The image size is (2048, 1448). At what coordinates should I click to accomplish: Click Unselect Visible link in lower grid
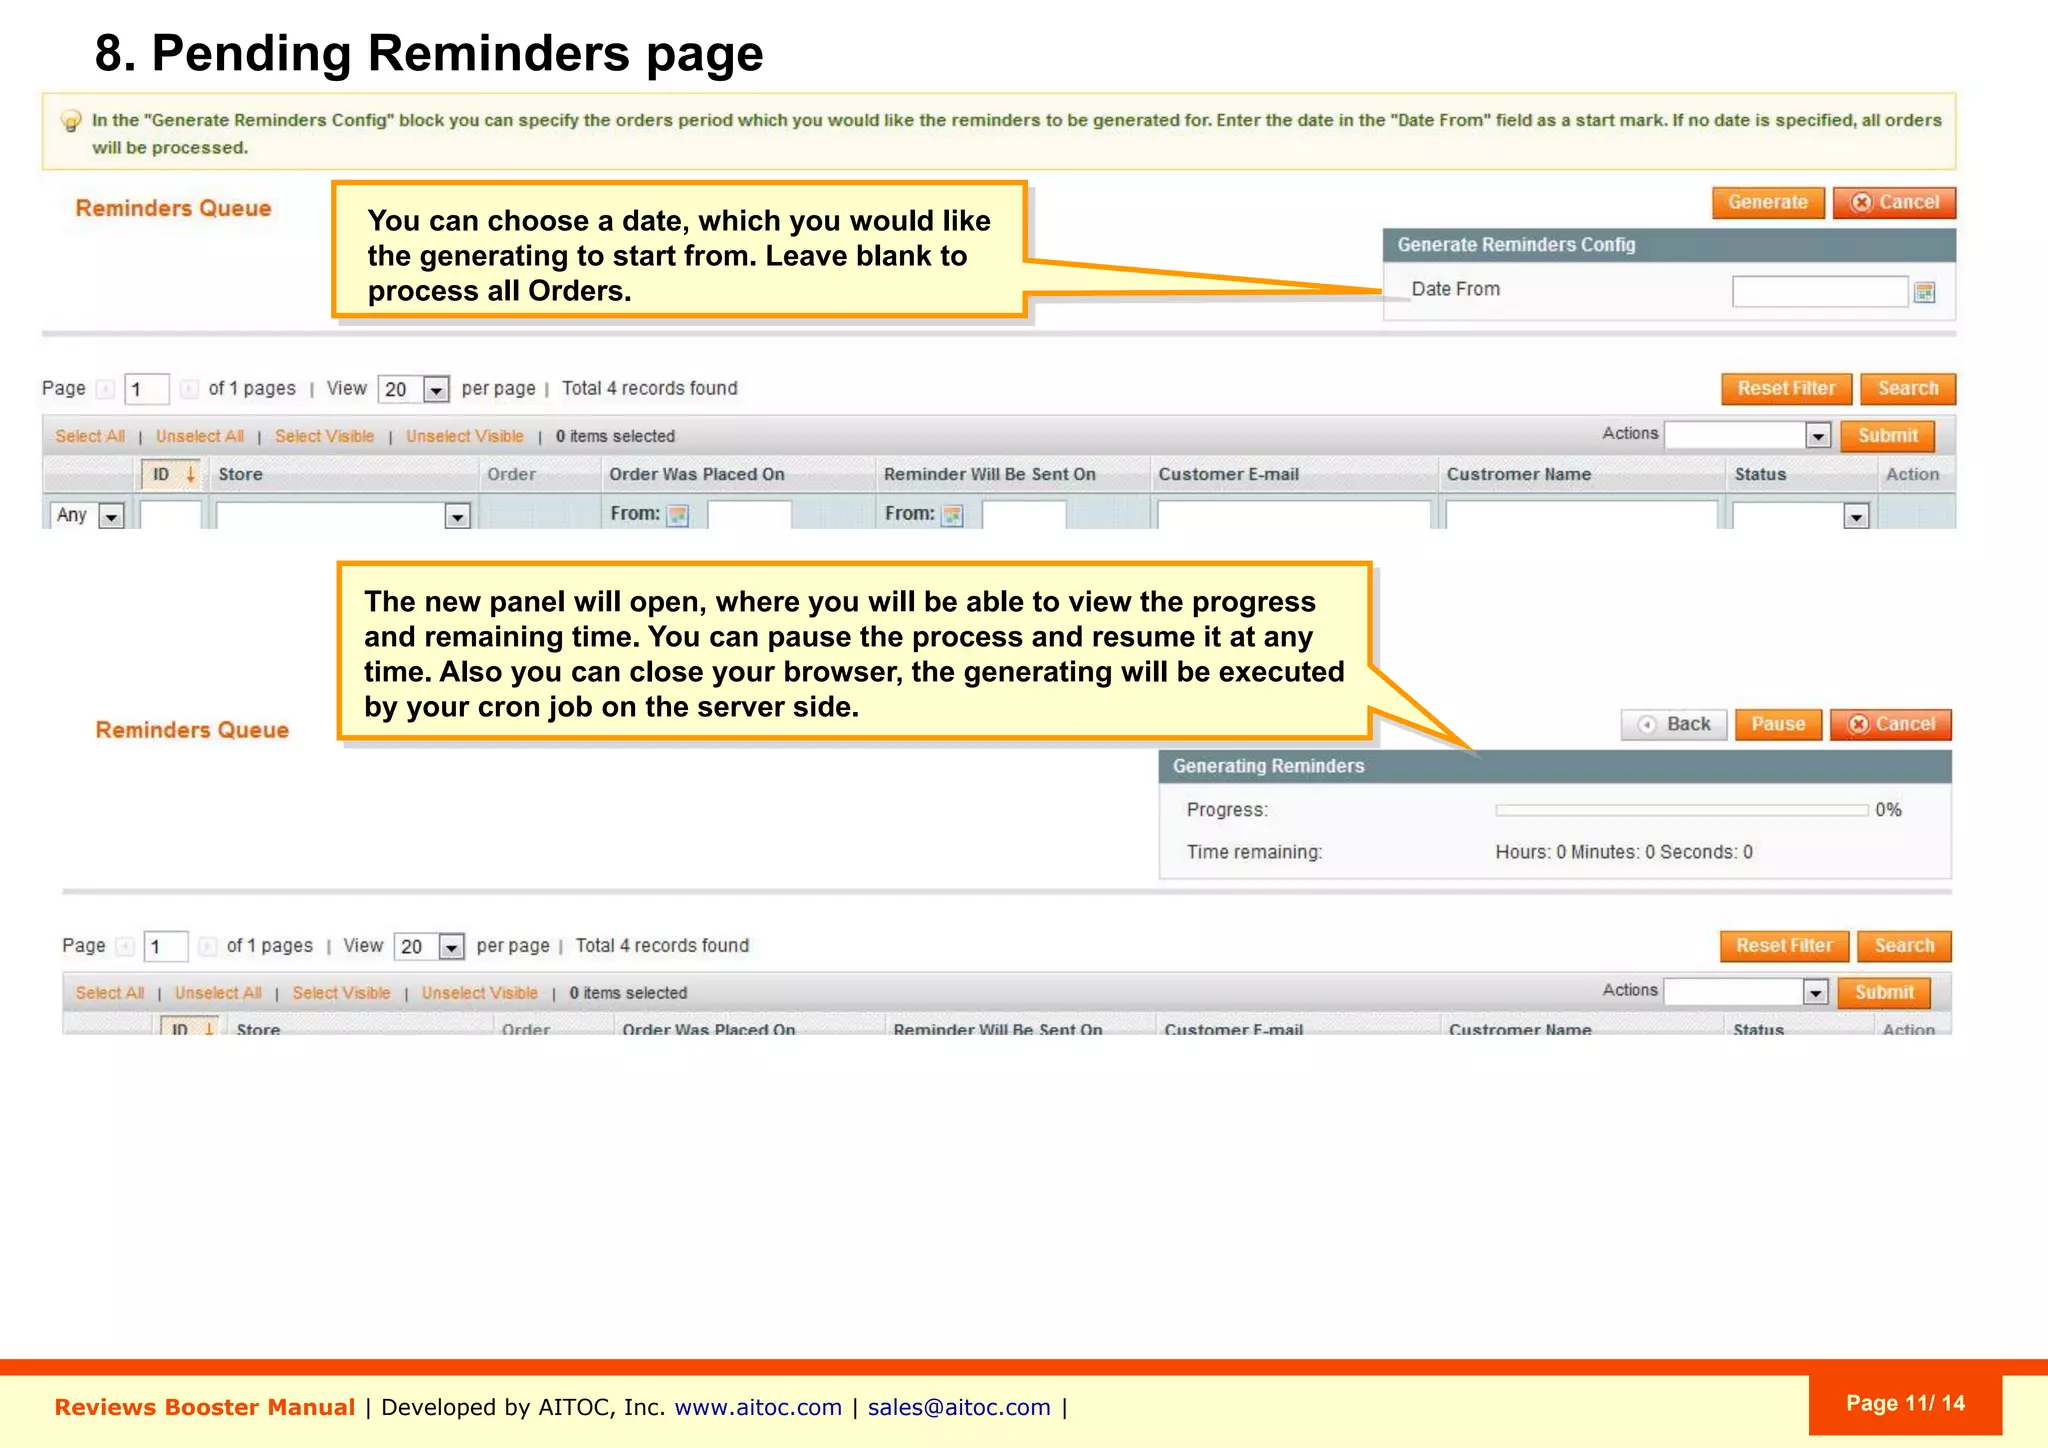pos(480,993)
